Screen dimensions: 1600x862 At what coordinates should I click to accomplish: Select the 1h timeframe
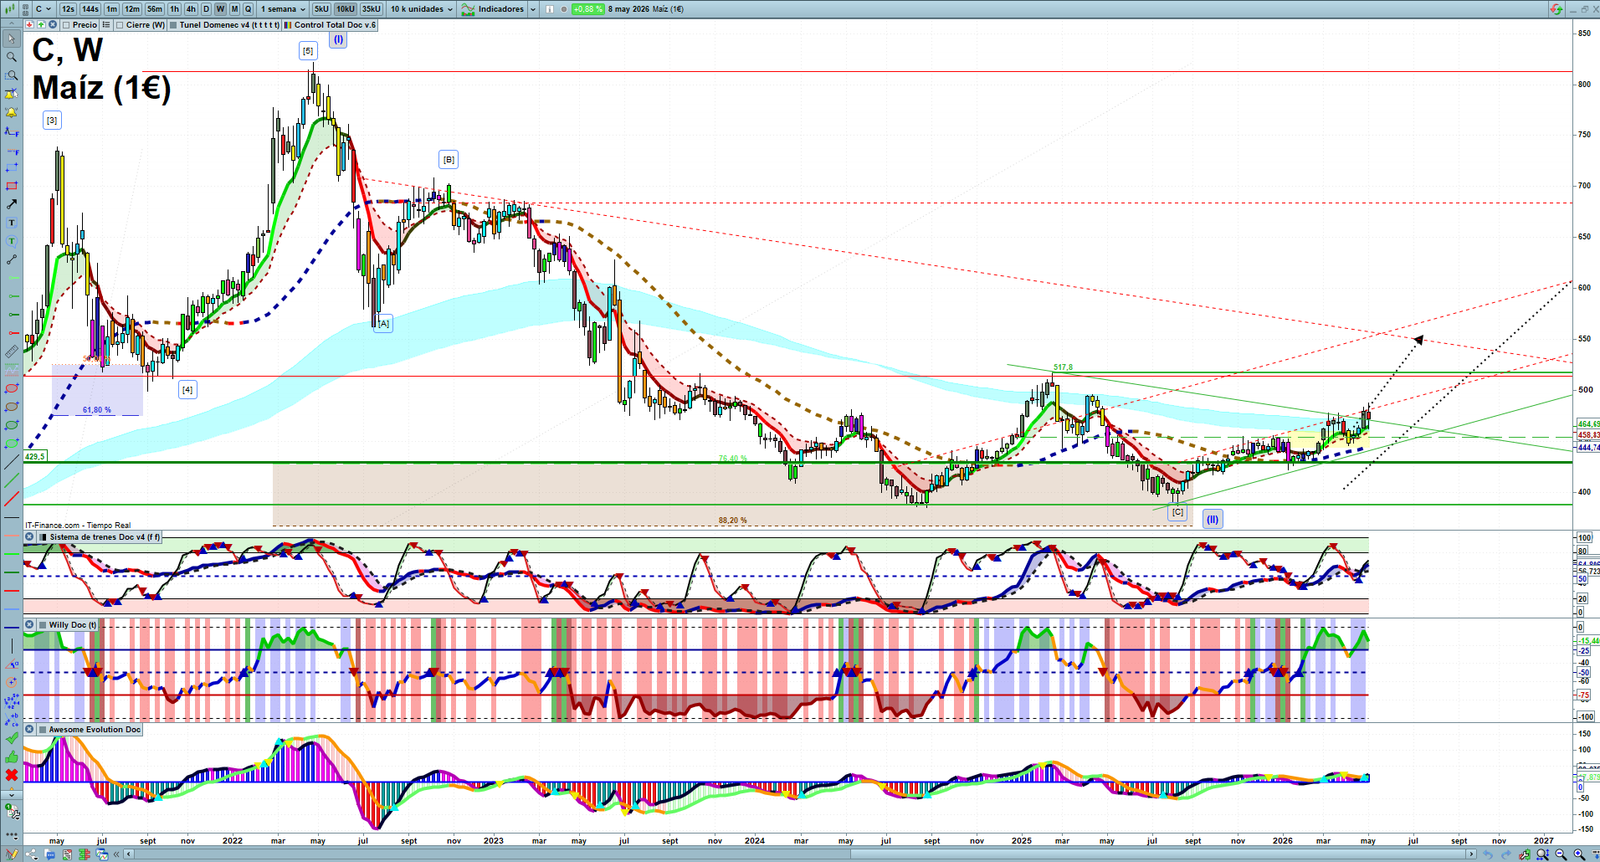(174, 9)
